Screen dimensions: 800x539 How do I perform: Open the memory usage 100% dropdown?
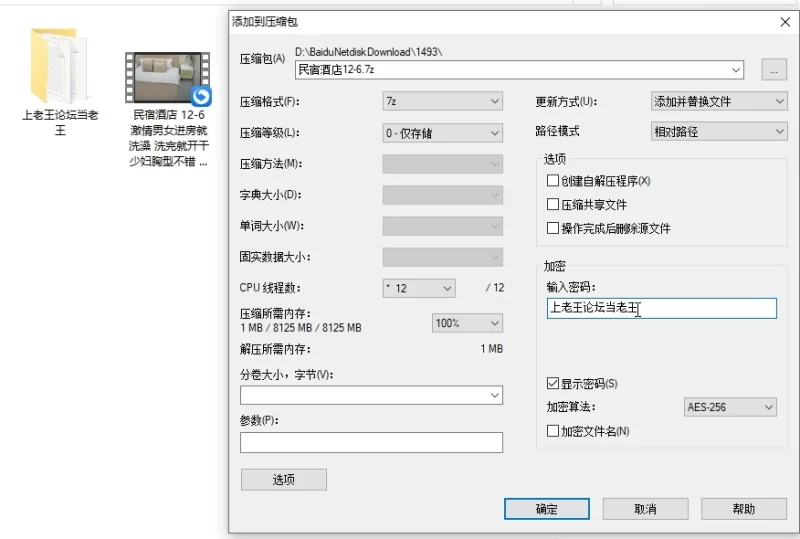point(467,323)
